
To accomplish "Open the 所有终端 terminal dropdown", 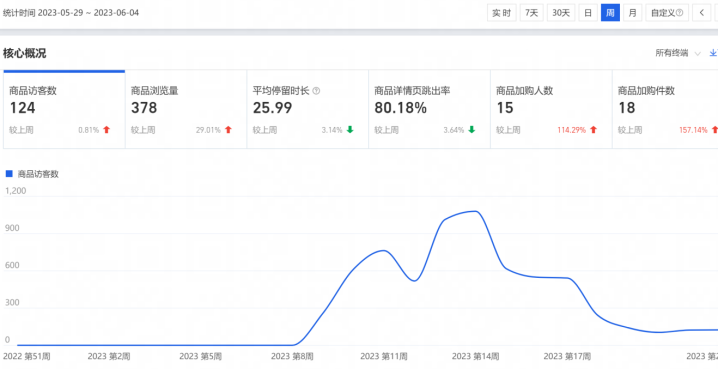I will 678,53.
